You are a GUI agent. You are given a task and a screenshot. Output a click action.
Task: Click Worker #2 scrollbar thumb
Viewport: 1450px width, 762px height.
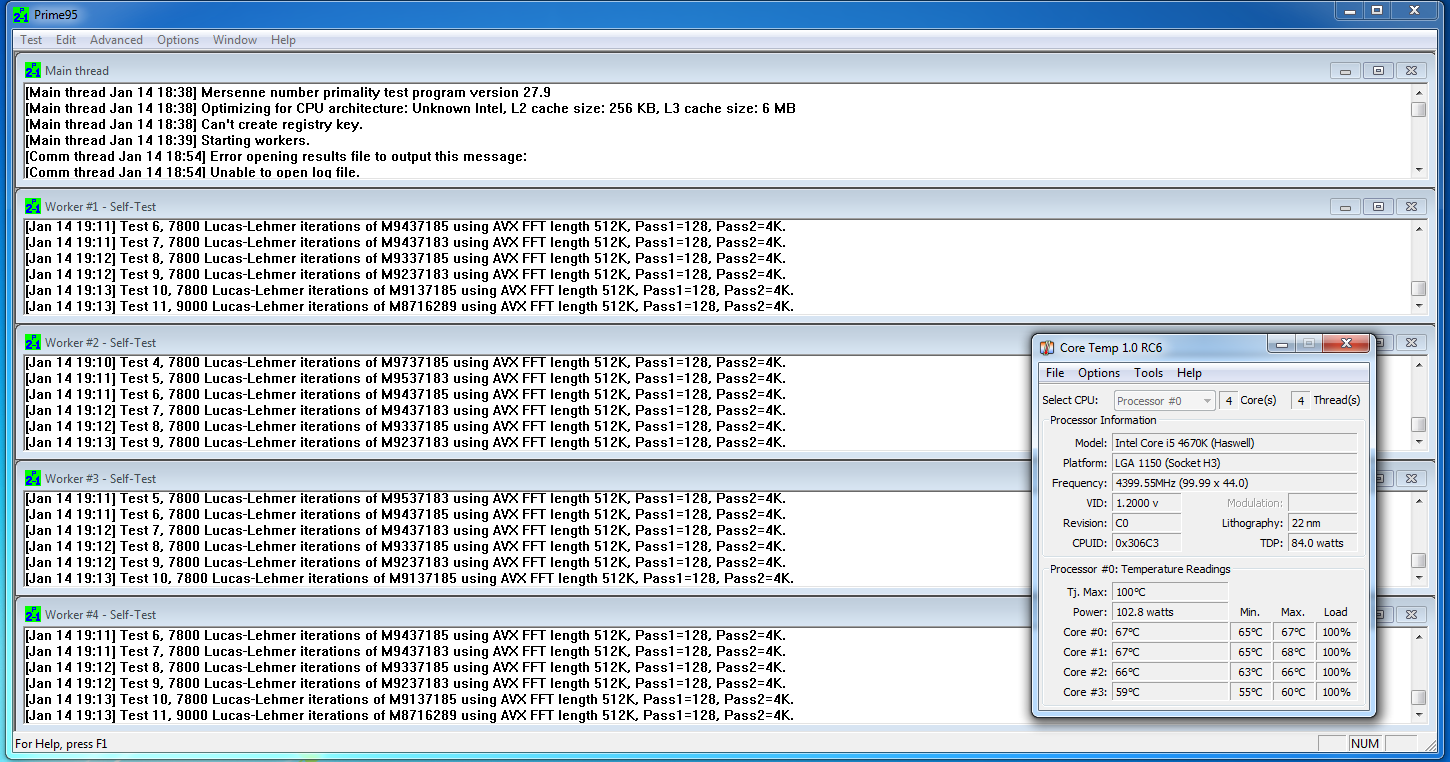click(1418, 425)
